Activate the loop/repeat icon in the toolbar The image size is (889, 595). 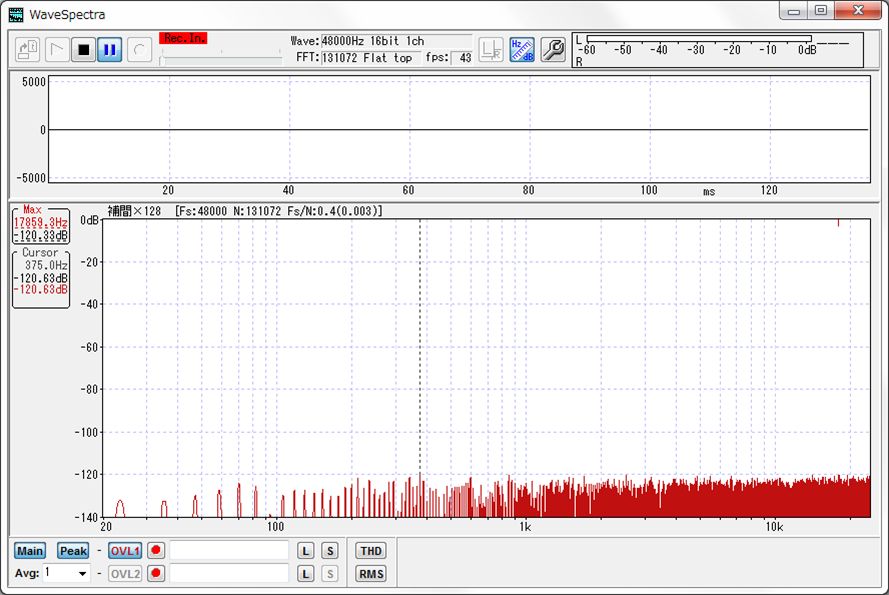pyautogui.click(x=137, y=50)
